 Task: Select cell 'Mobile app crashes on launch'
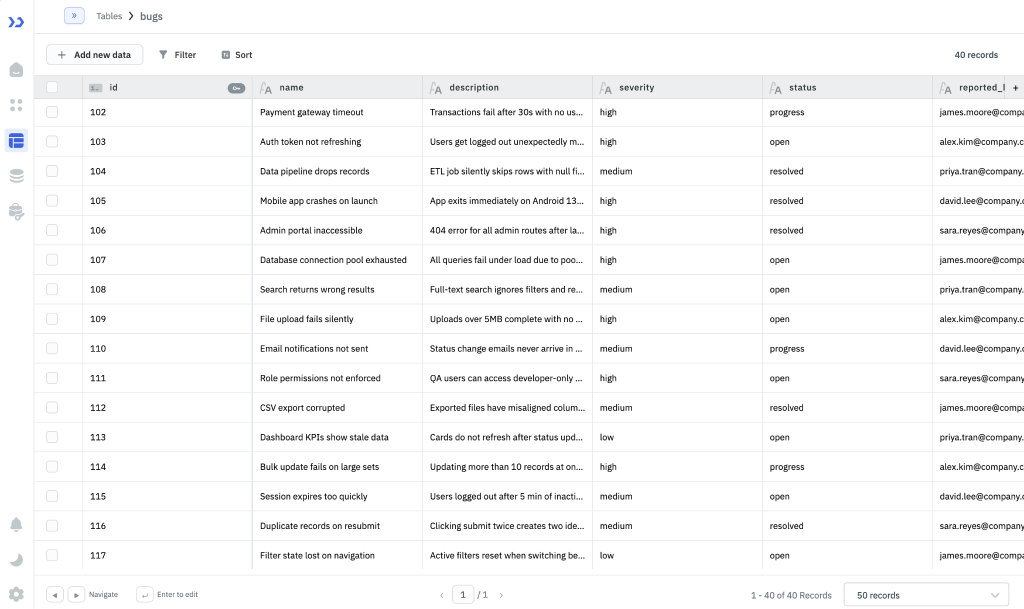337,201
